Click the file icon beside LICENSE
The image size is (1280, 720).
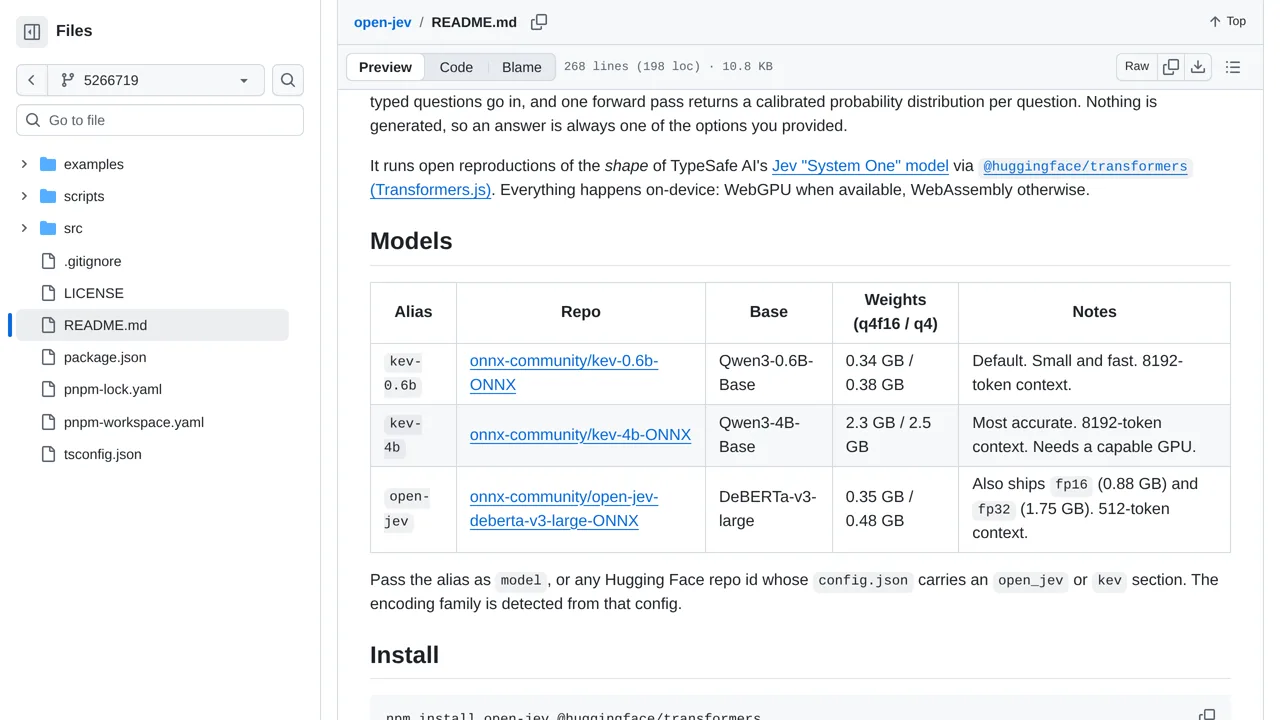coord(48,293)
